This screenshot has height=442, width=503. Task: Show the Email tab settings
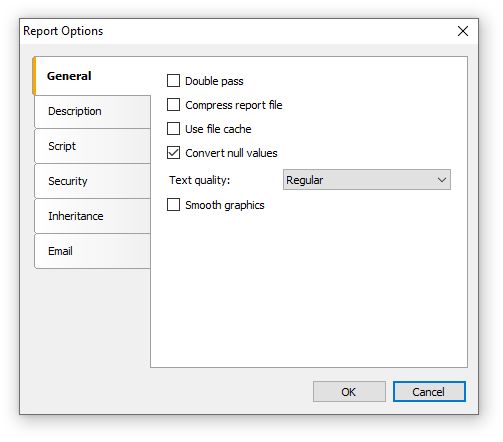coord(92,251)
